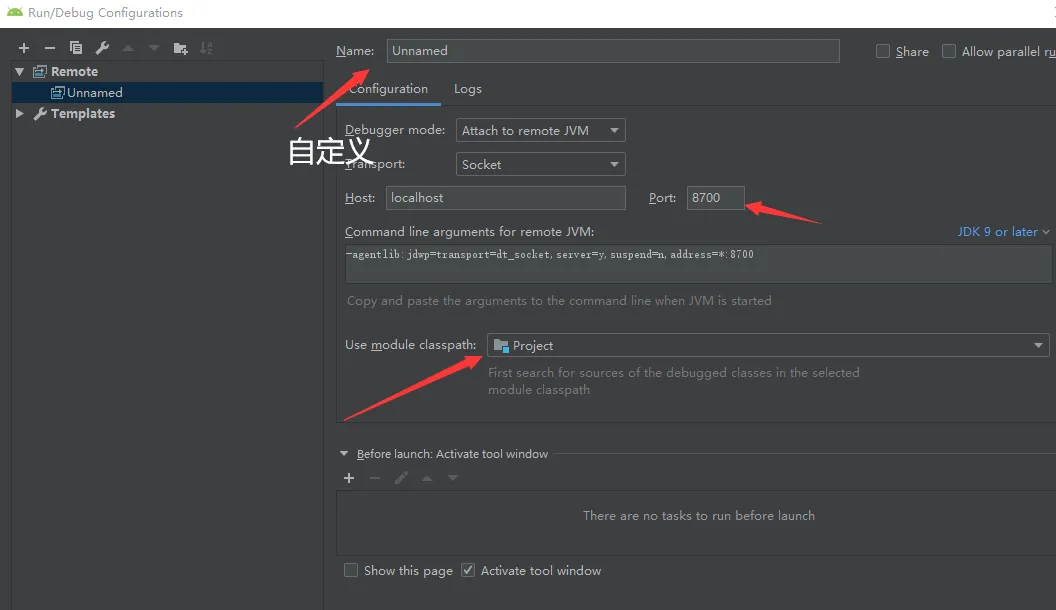Image resolution: width=1056 pixels, height=610 pixels.
Task: Enable the Show this page checkbox
Action: tap(351, 571)
